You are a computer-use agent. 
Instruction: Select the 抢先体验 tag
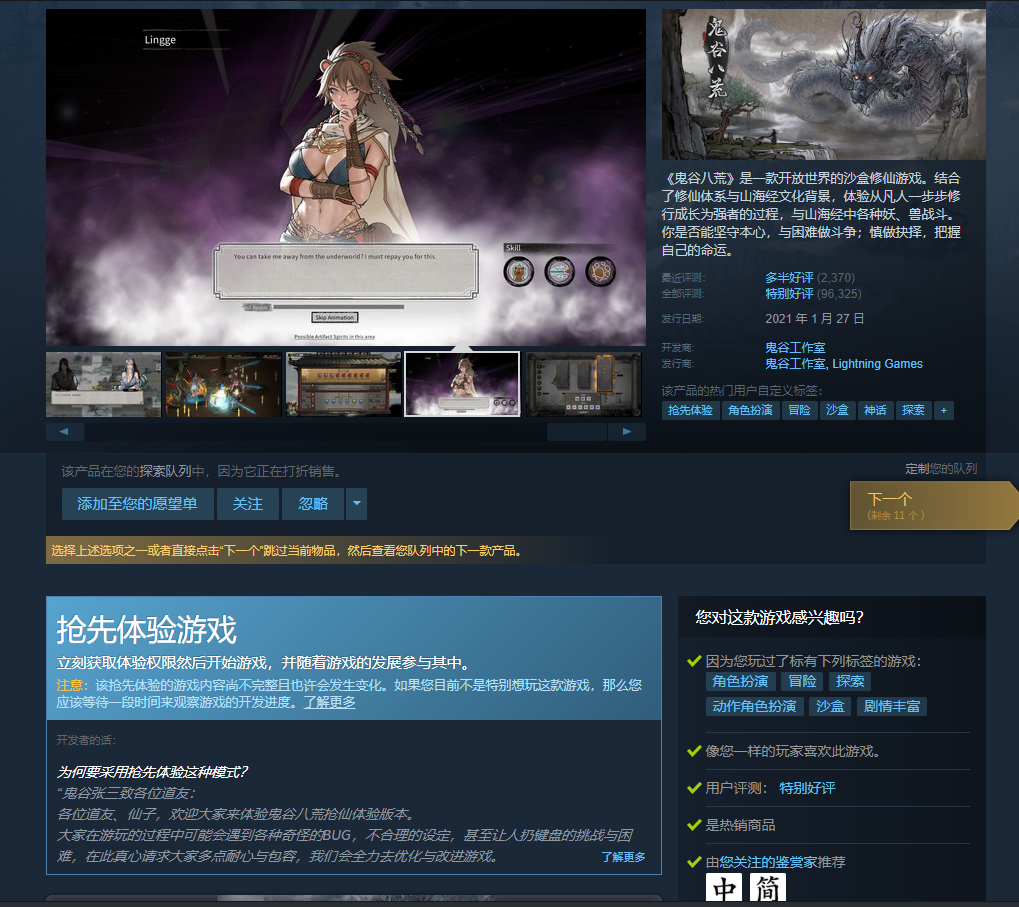[x=690, y=411]
